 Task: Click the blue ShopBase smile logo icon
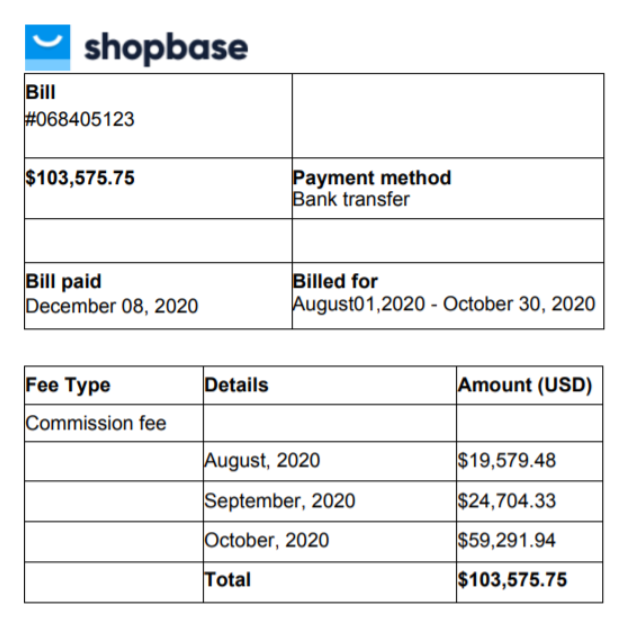pos(48,48)
